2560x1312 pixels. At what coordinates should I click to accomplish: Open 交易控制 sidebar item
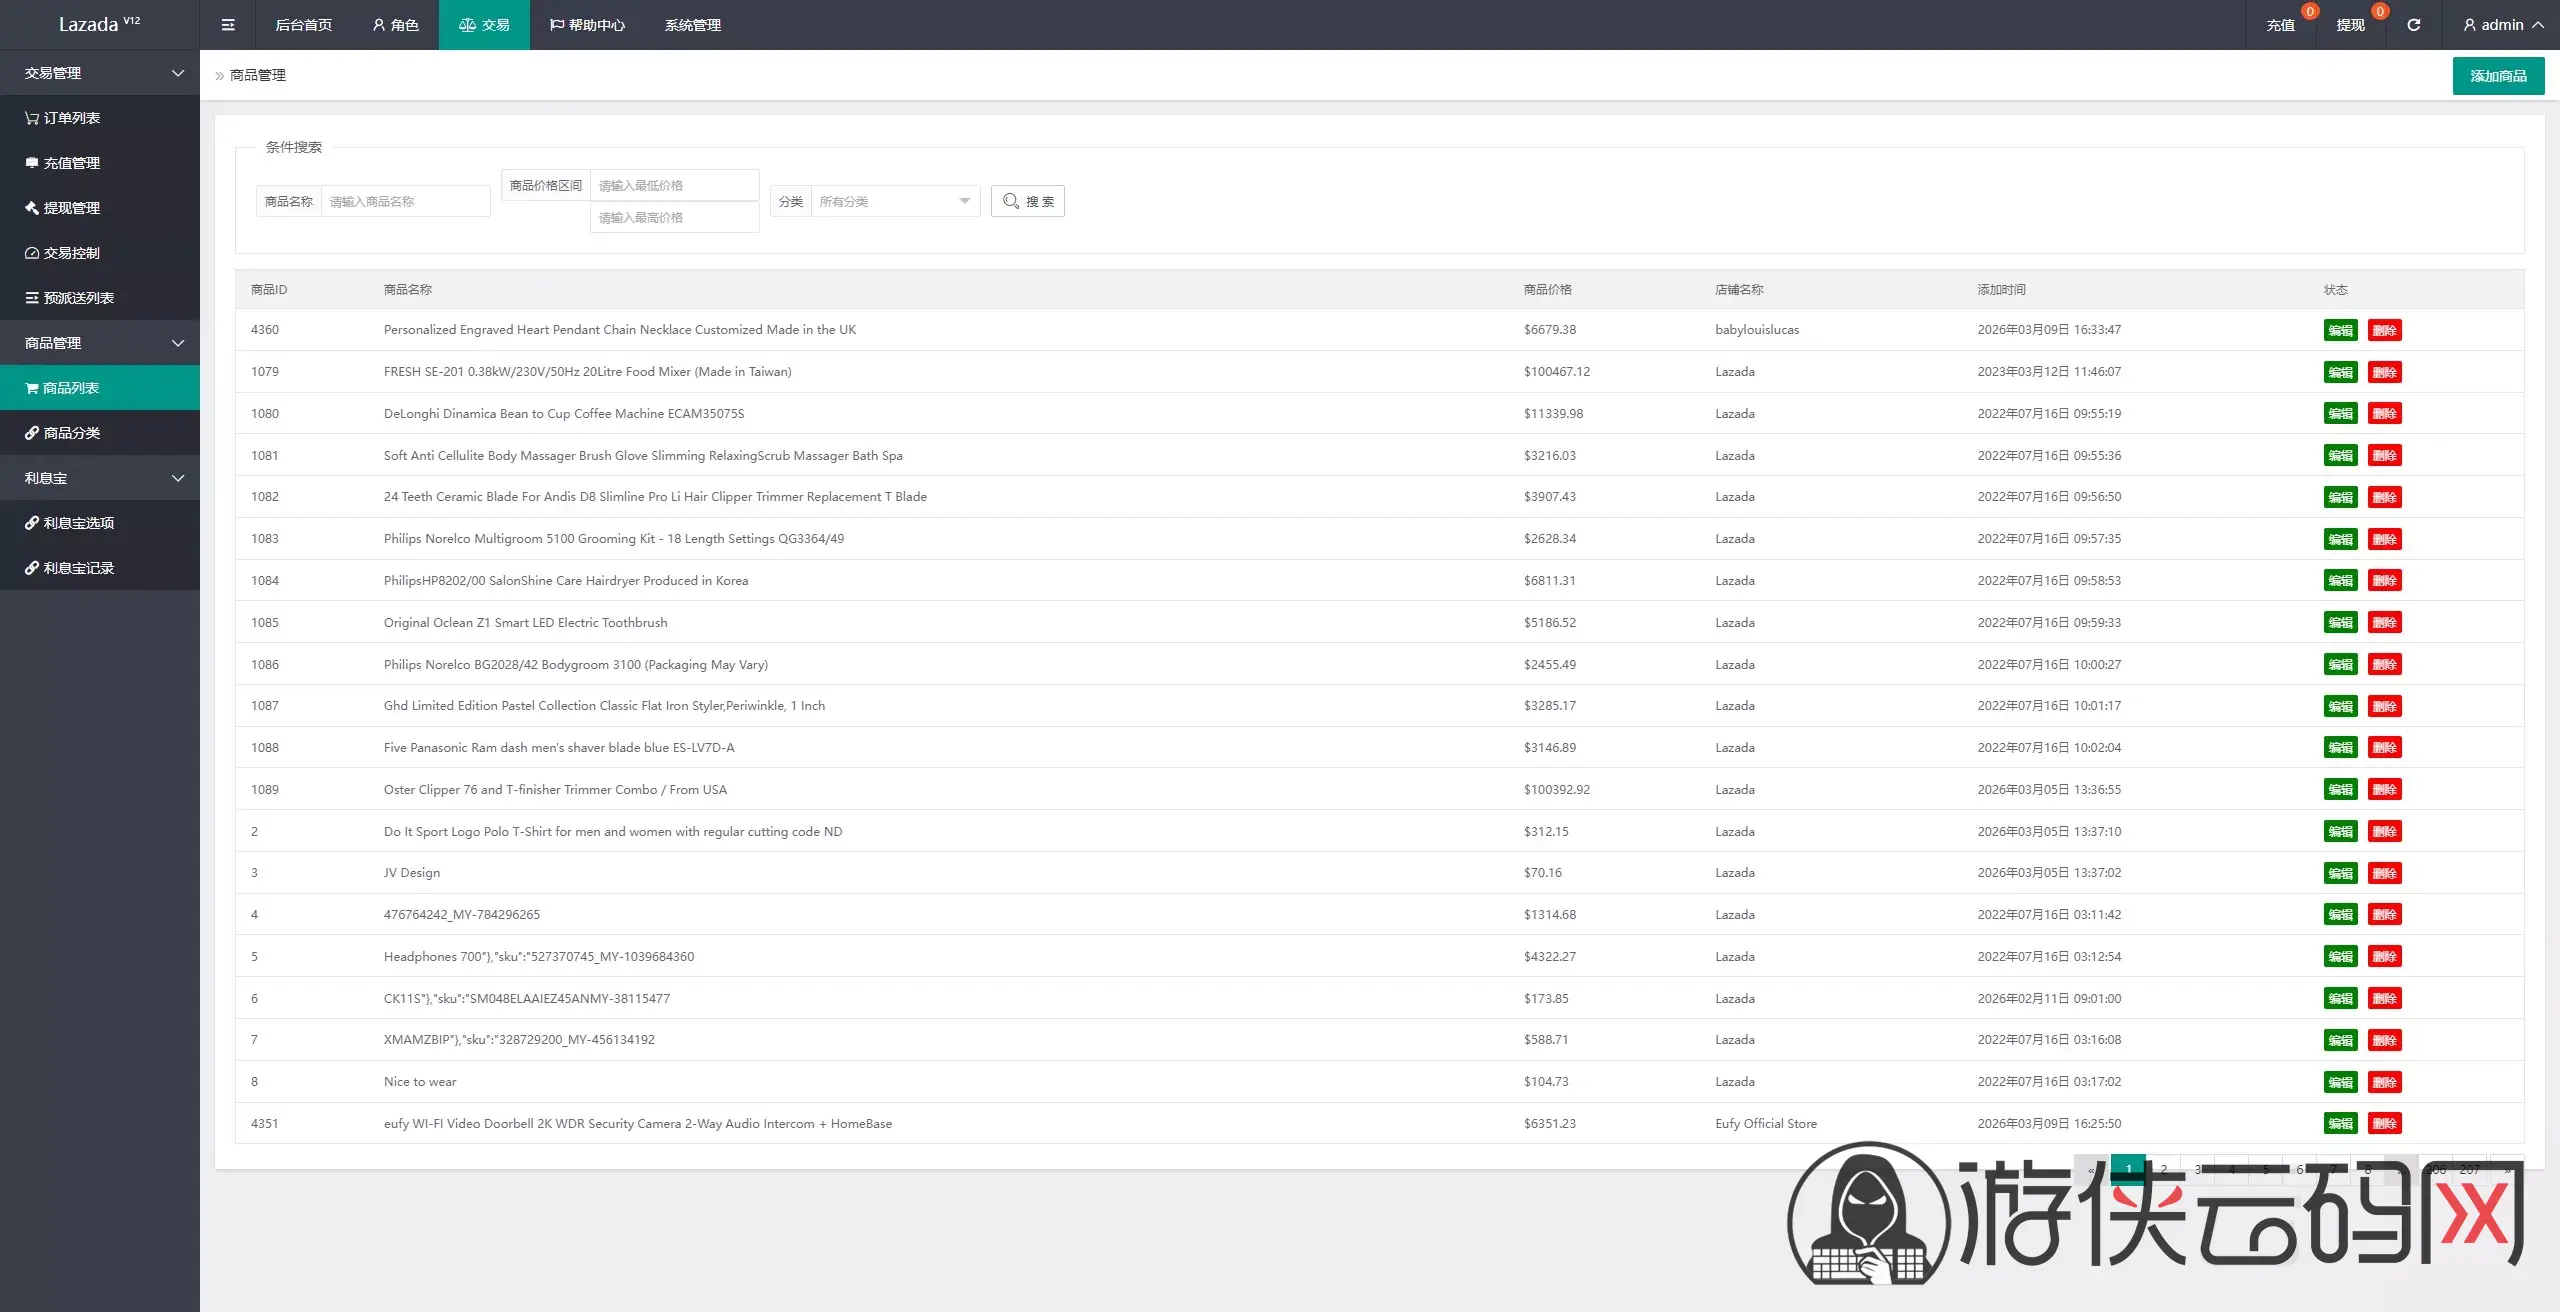(x=100, y=253)
